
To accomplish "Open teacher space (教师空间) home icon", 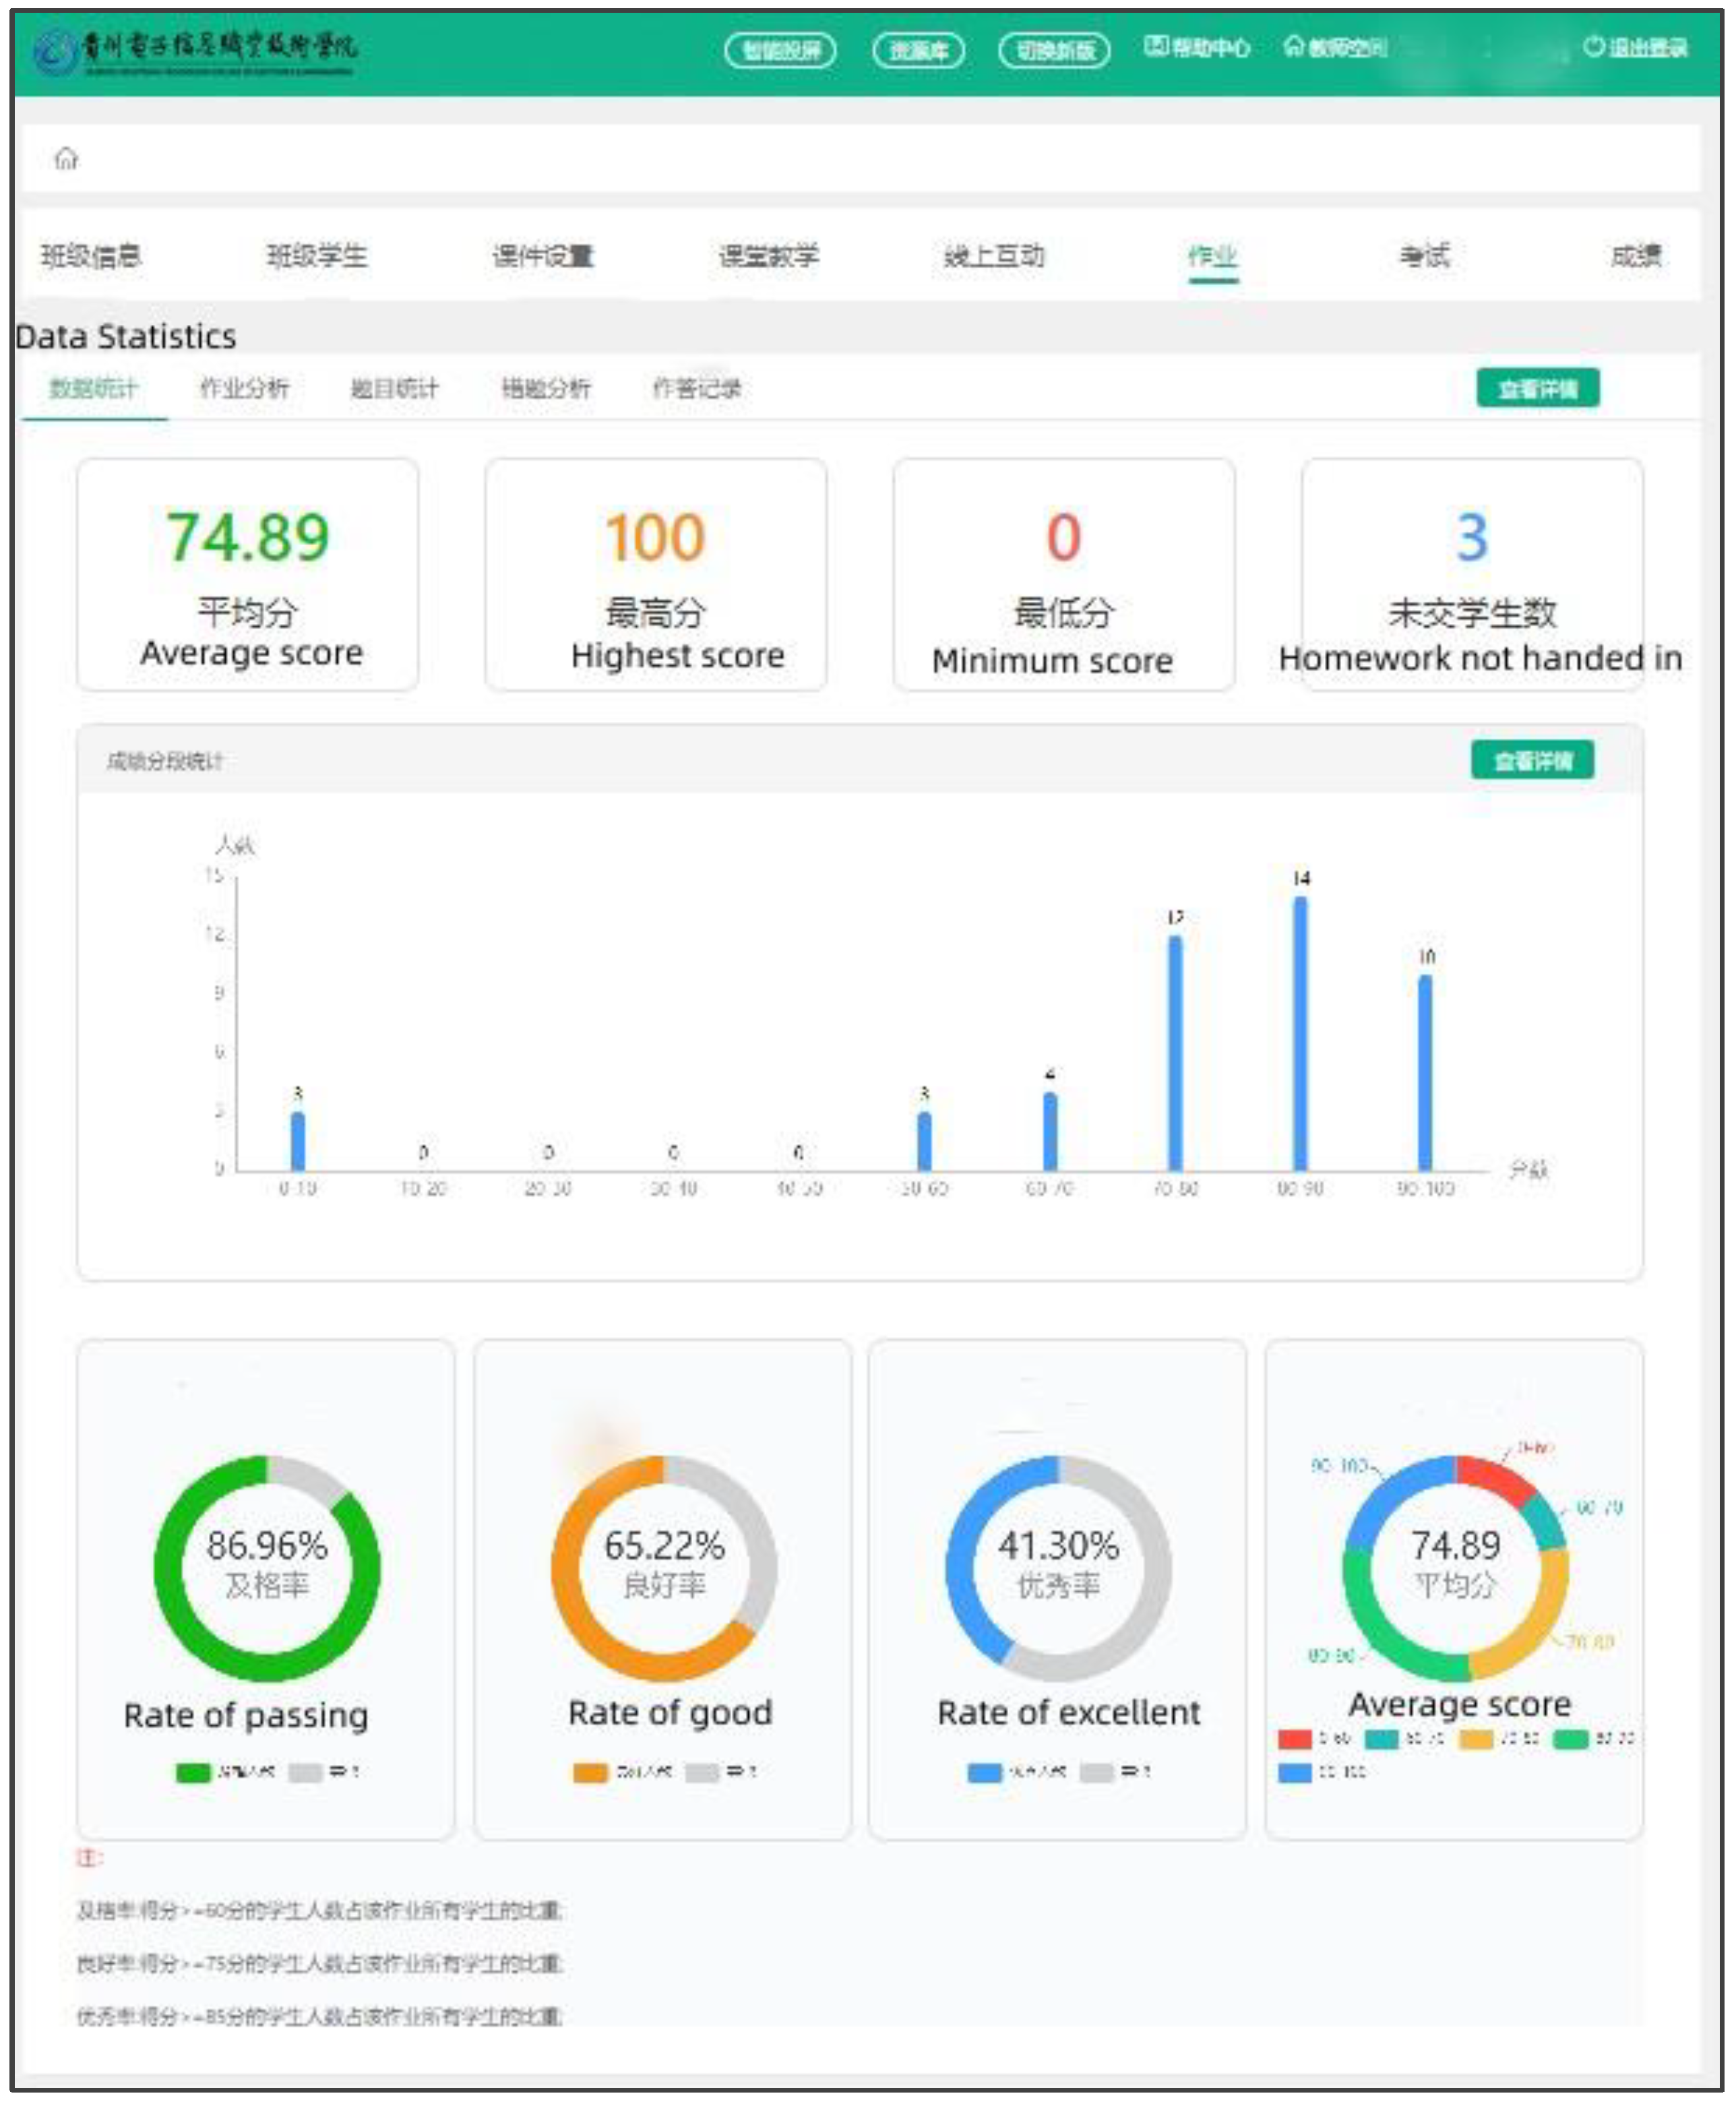I will click(1294, 46).
